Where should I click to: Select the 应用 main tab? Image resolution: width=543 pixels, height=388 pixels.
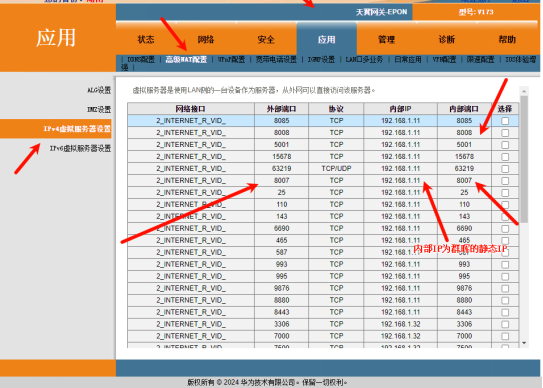pyautogui.click(x=326, y=39)
